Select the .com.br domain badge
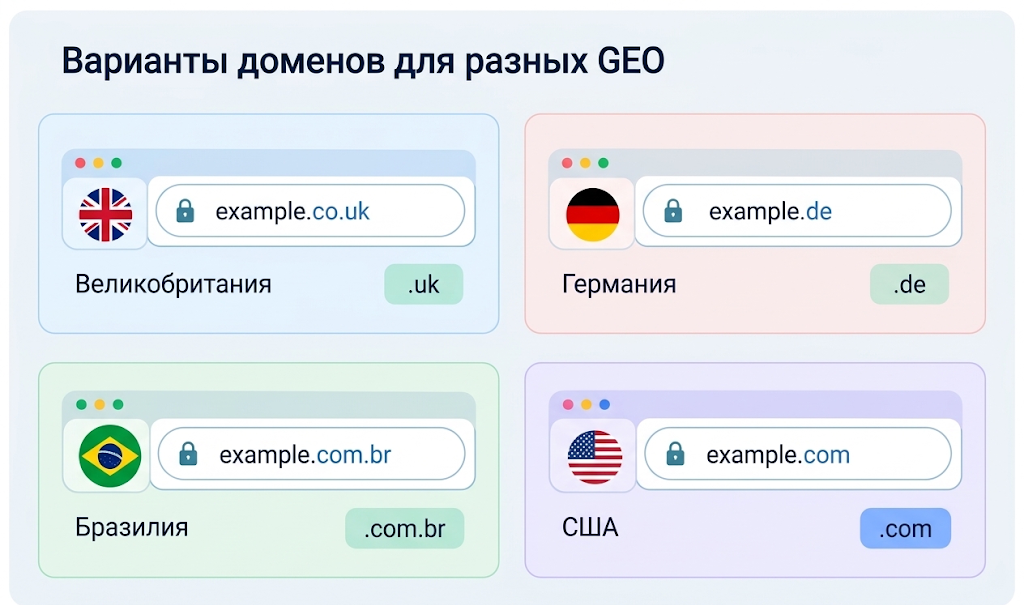Viewport: 1024px width, 605px height. coord(404,528)
